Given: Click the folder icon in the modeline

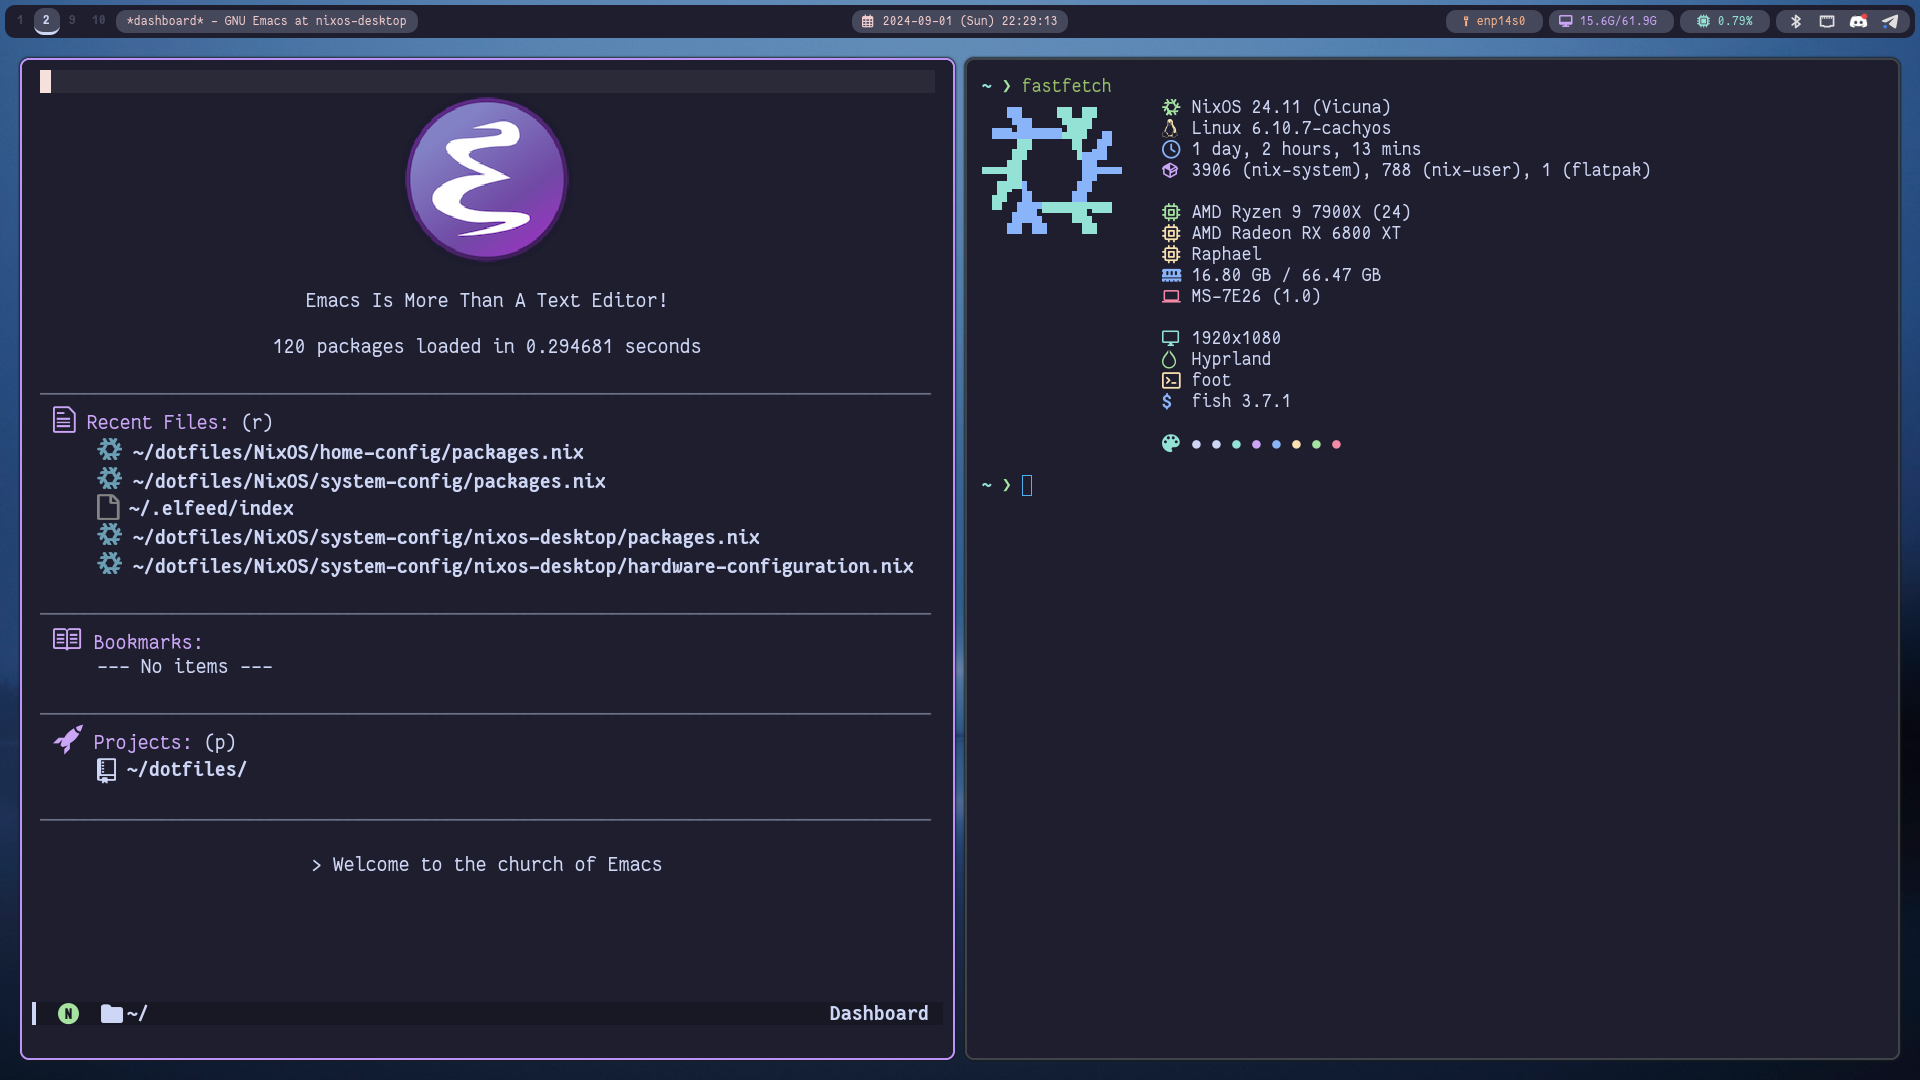Looking at the screenshot, I should pyautogui.click(x=111, y=1014).
